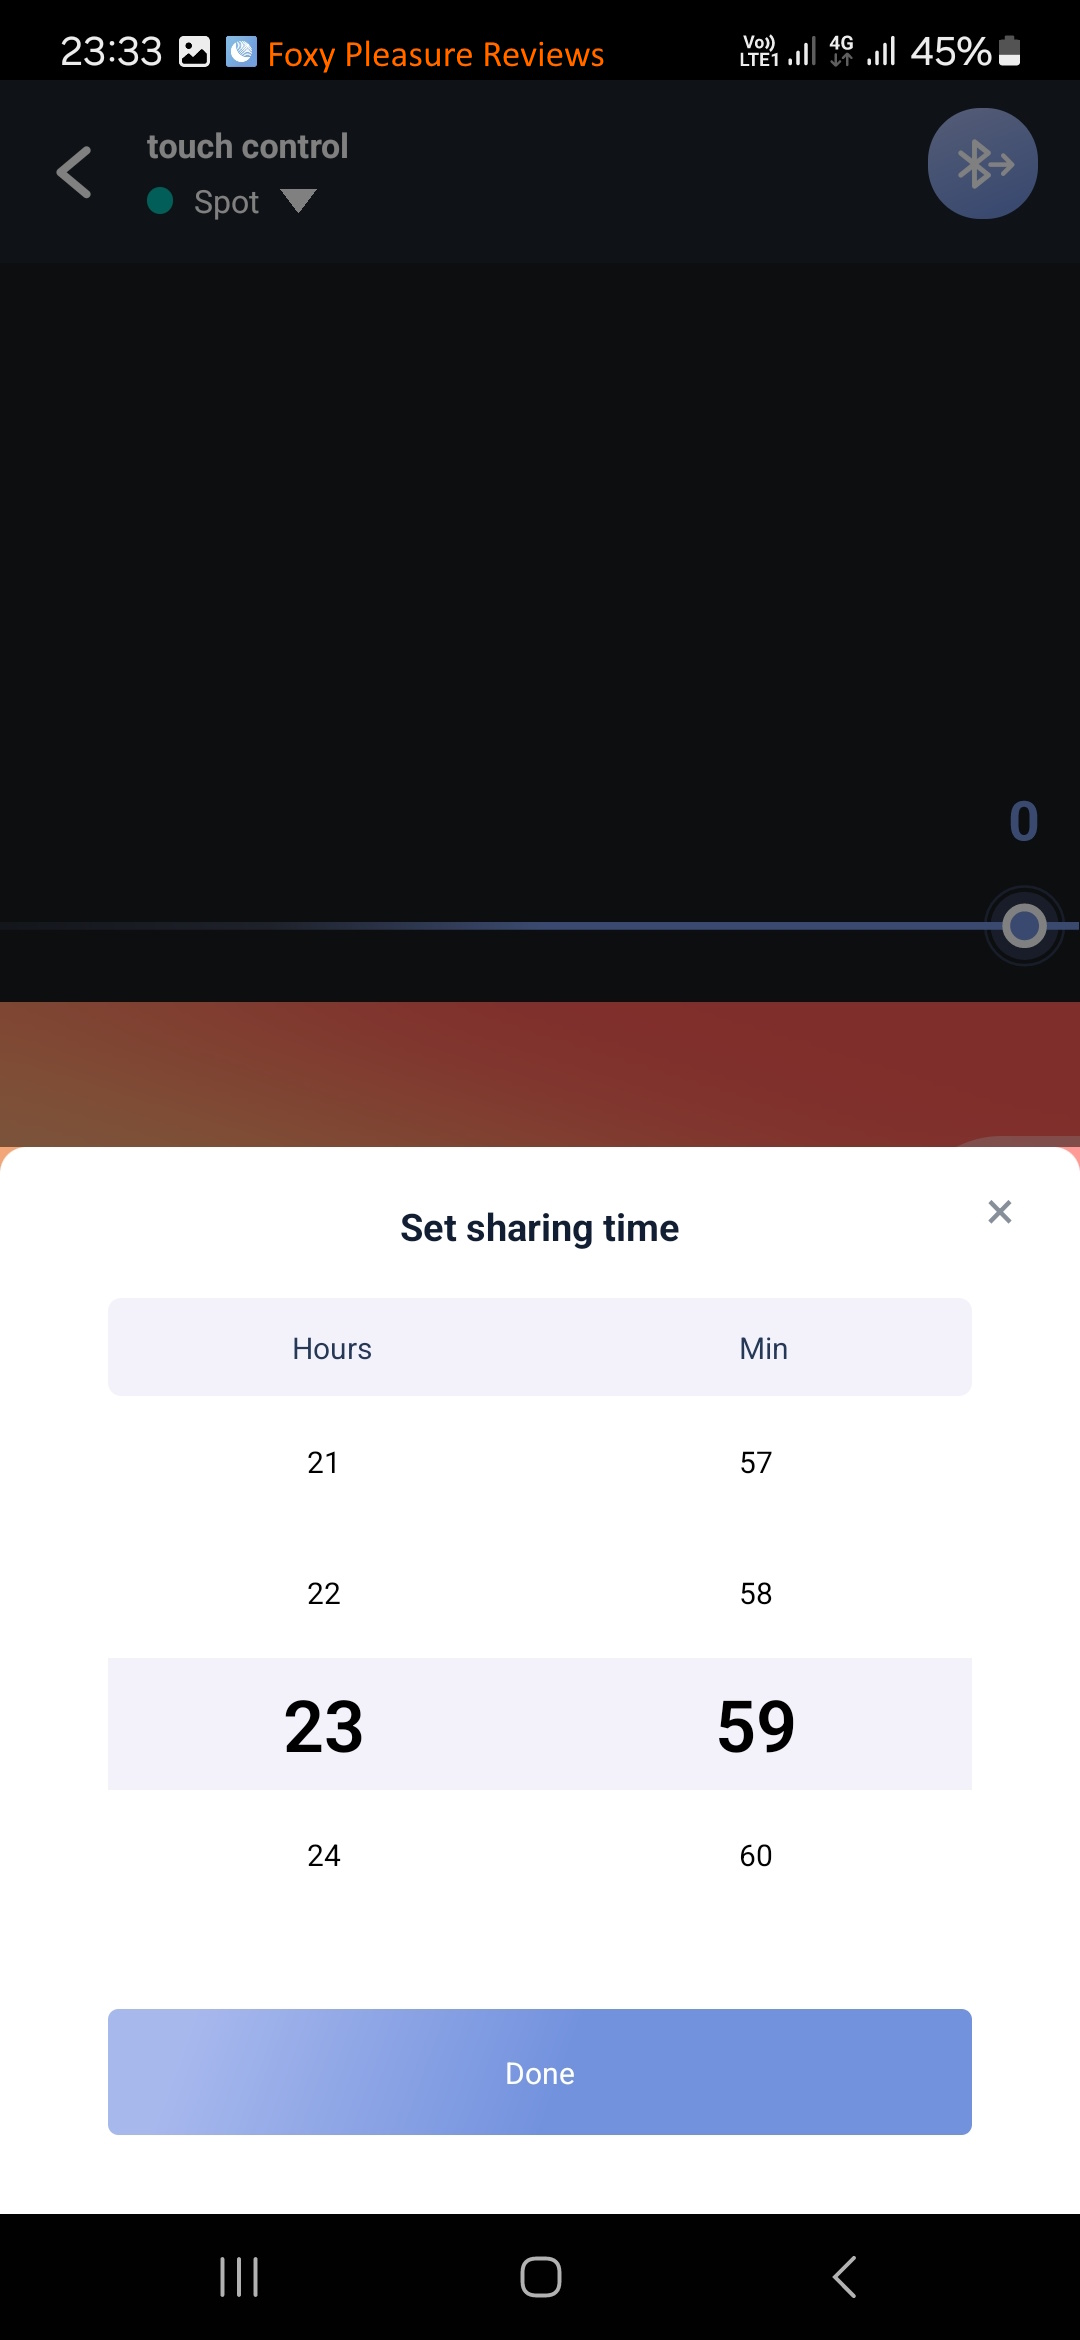This screenshot has width=1080, height=2340.
Task: Select 22 in the Hours column
Action: coord(323,1593)
